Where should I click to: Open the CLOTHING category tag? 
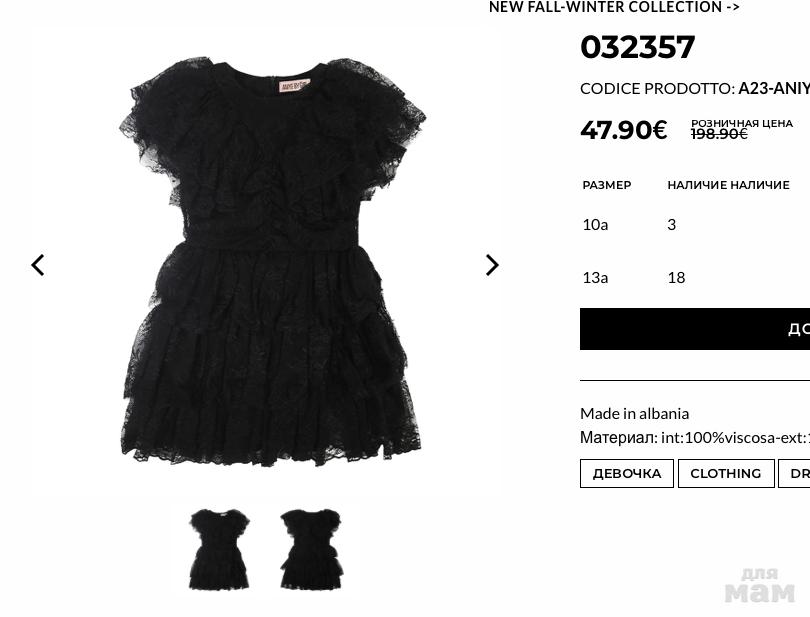click(726, 473)
